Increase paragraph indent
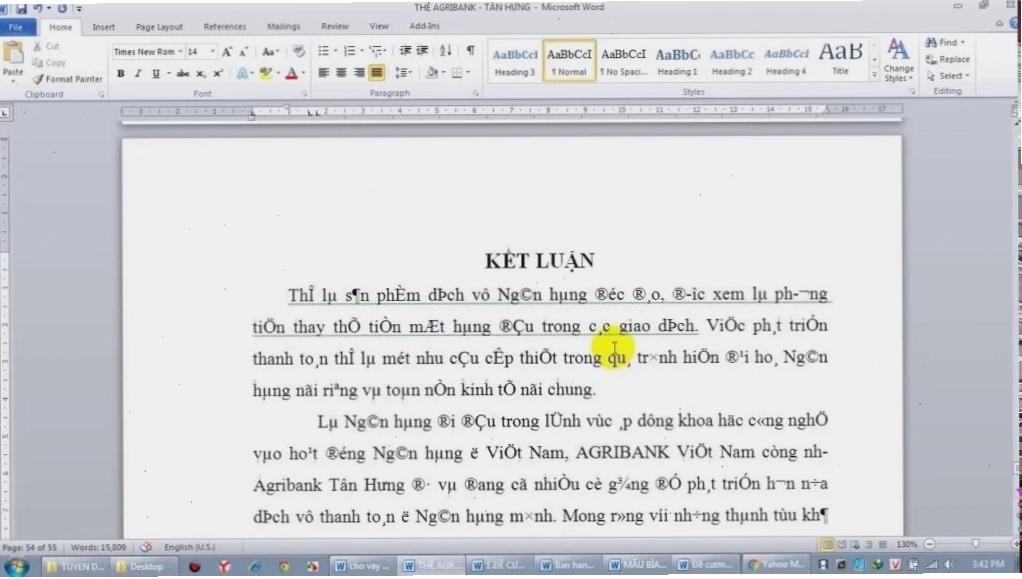This screenshot has width=1022, height=579. pos(422,51)
